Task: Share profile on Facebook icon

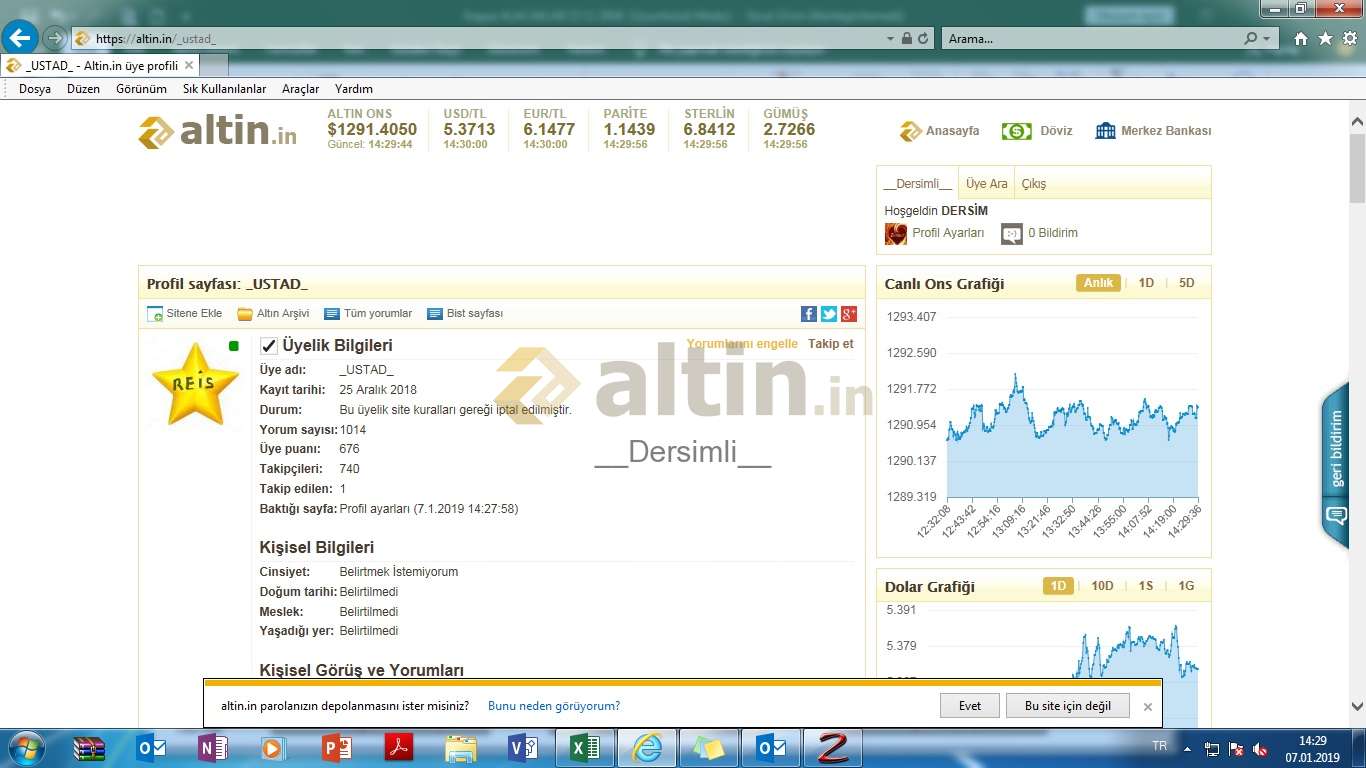Action: click(809, 314)
